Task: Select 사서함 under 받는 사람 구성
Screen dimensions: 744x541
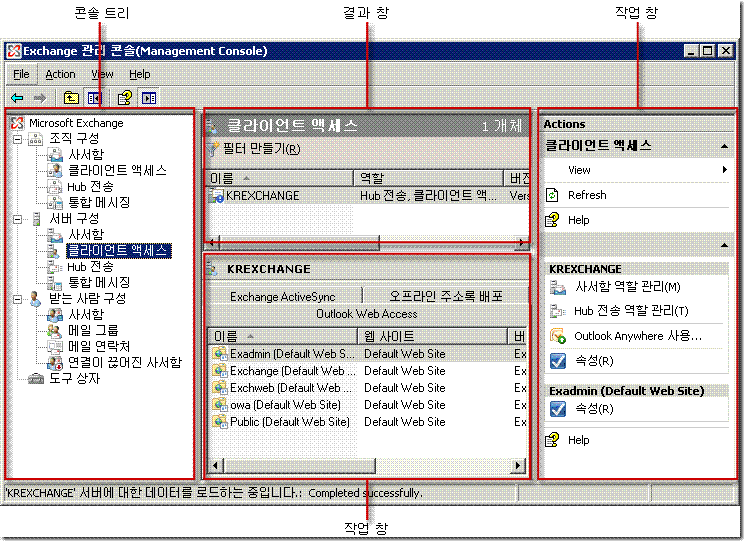Action: coord(86,315)
